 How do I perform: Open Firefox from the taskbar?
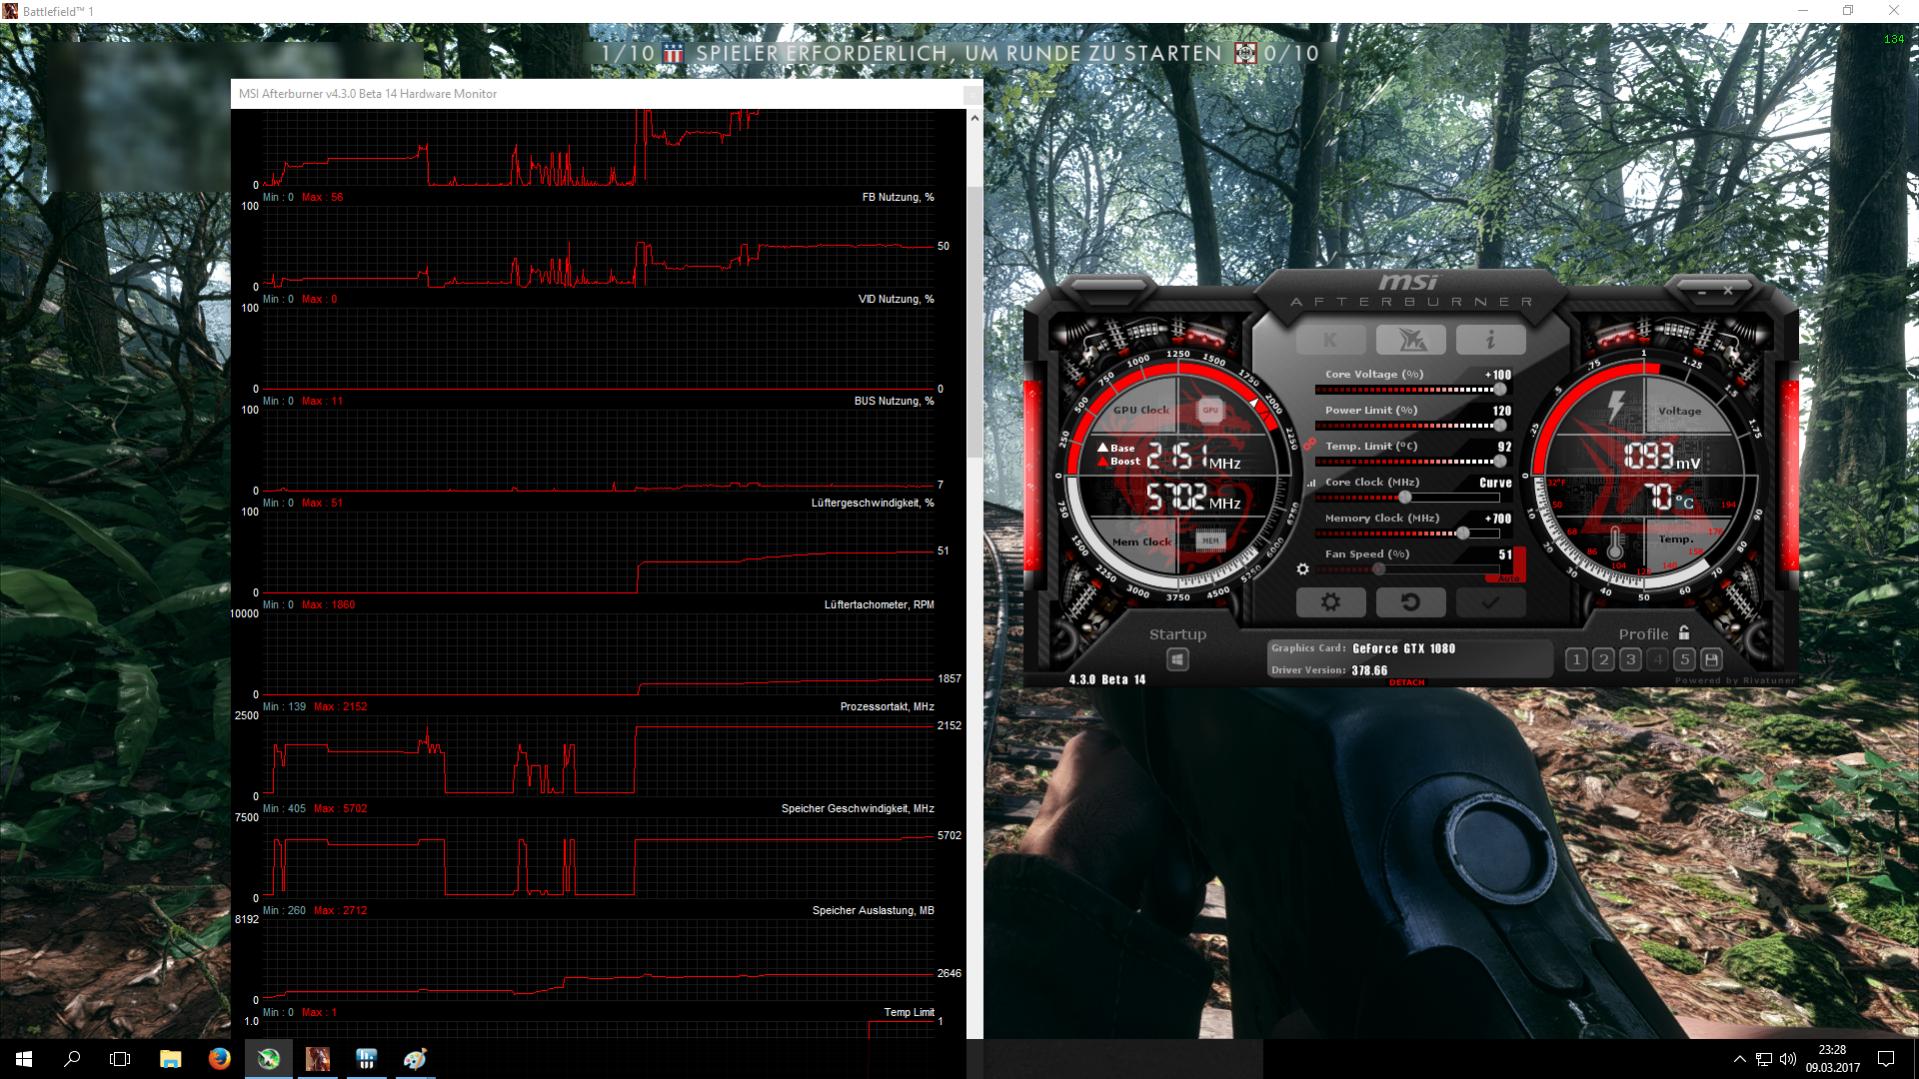point(219,1058)
